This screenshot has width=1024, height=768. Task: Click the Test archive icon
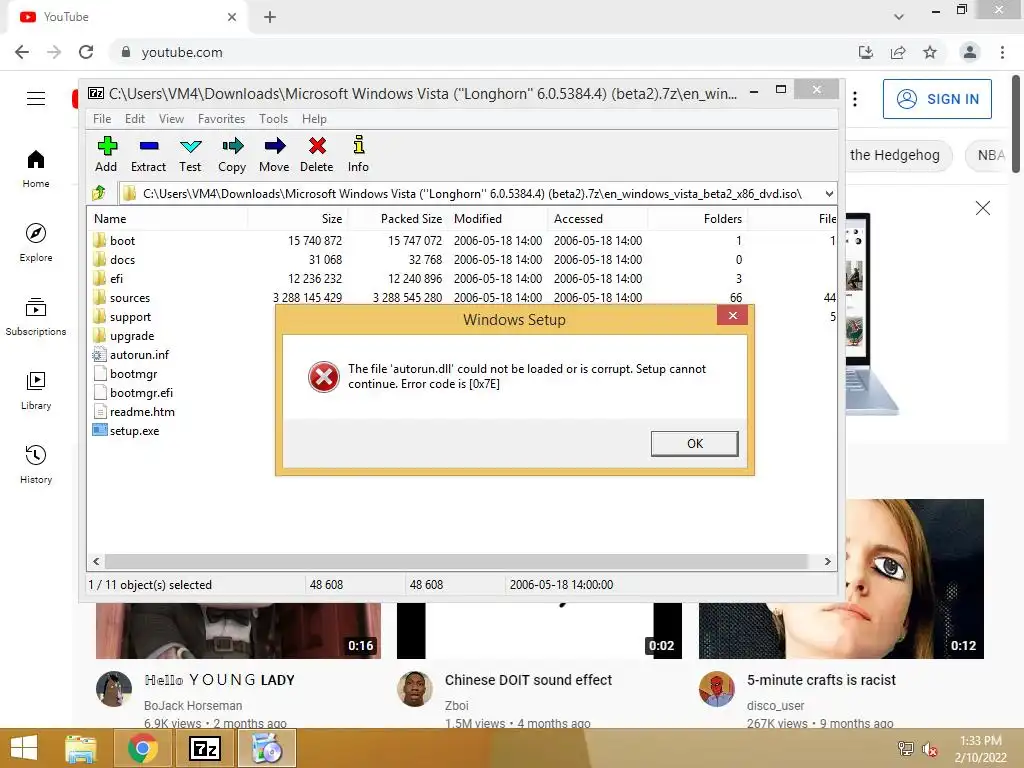(x=190, y=155)
